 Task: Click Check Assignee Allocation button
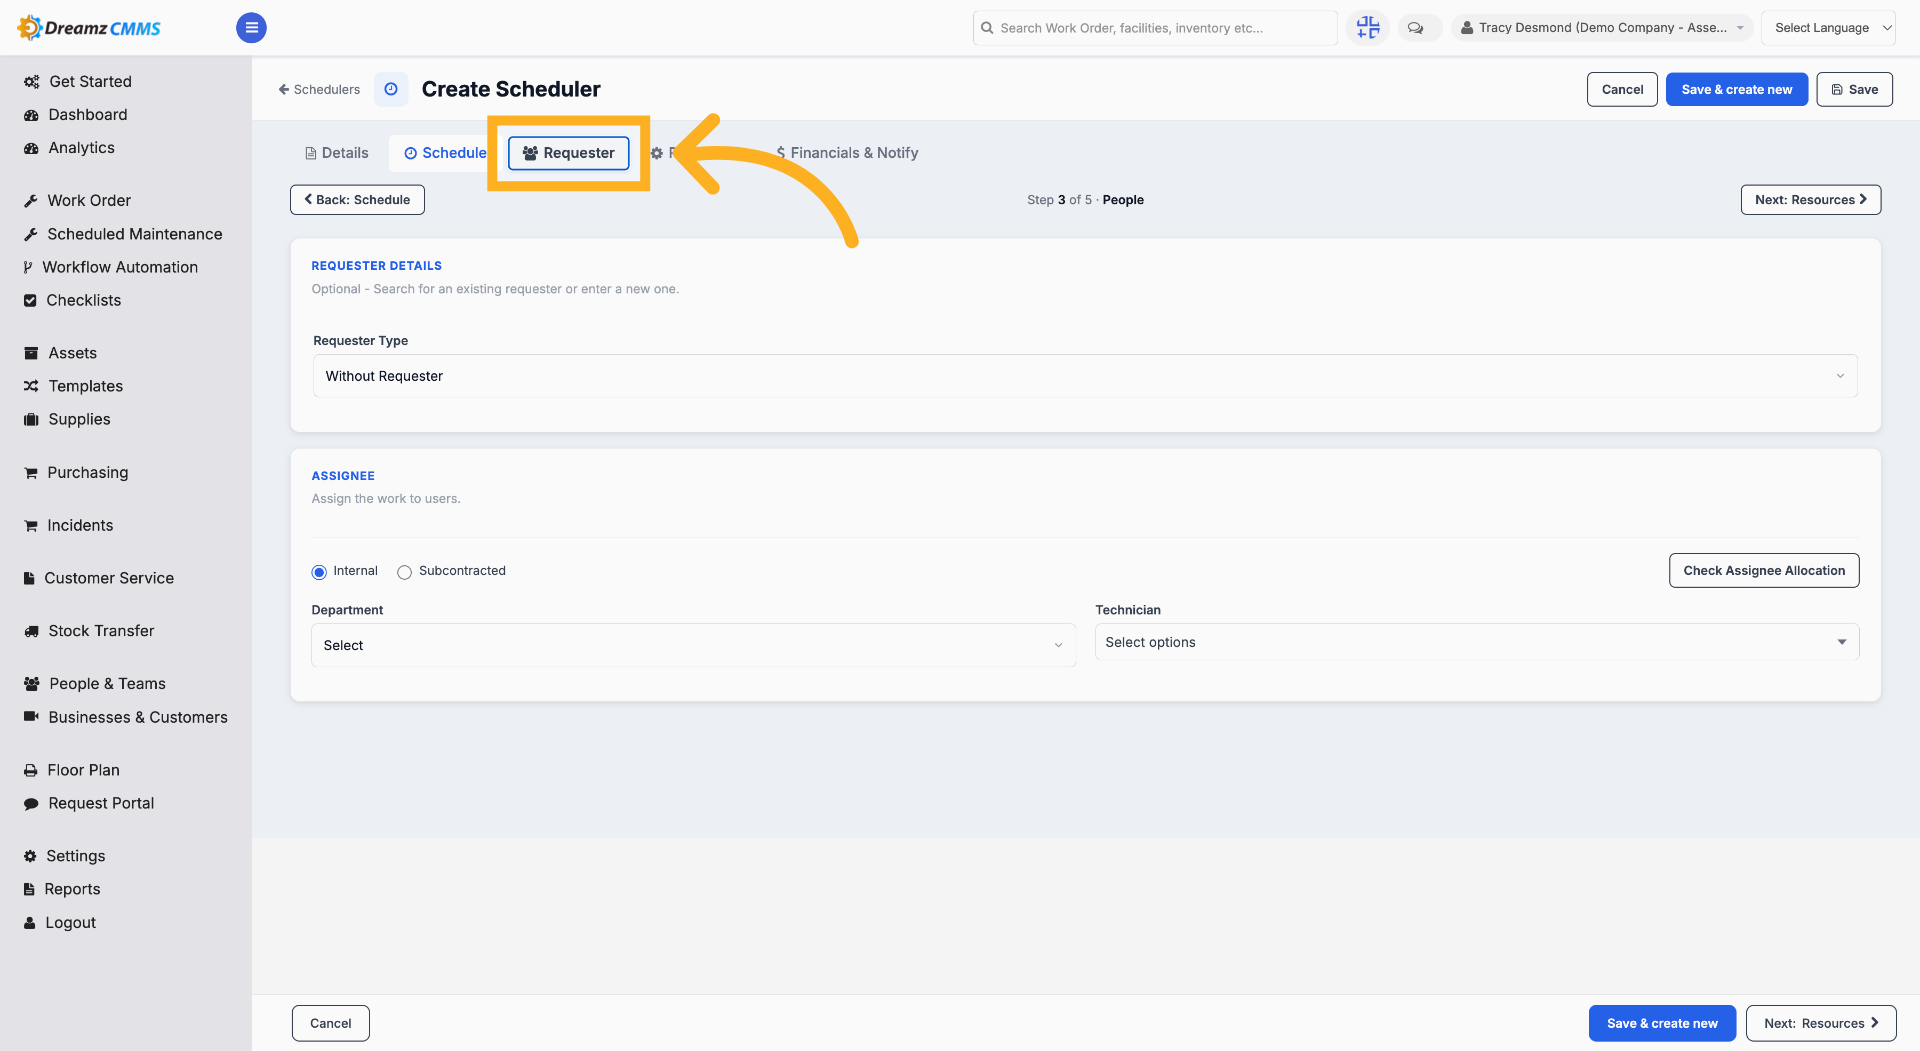1764,571
